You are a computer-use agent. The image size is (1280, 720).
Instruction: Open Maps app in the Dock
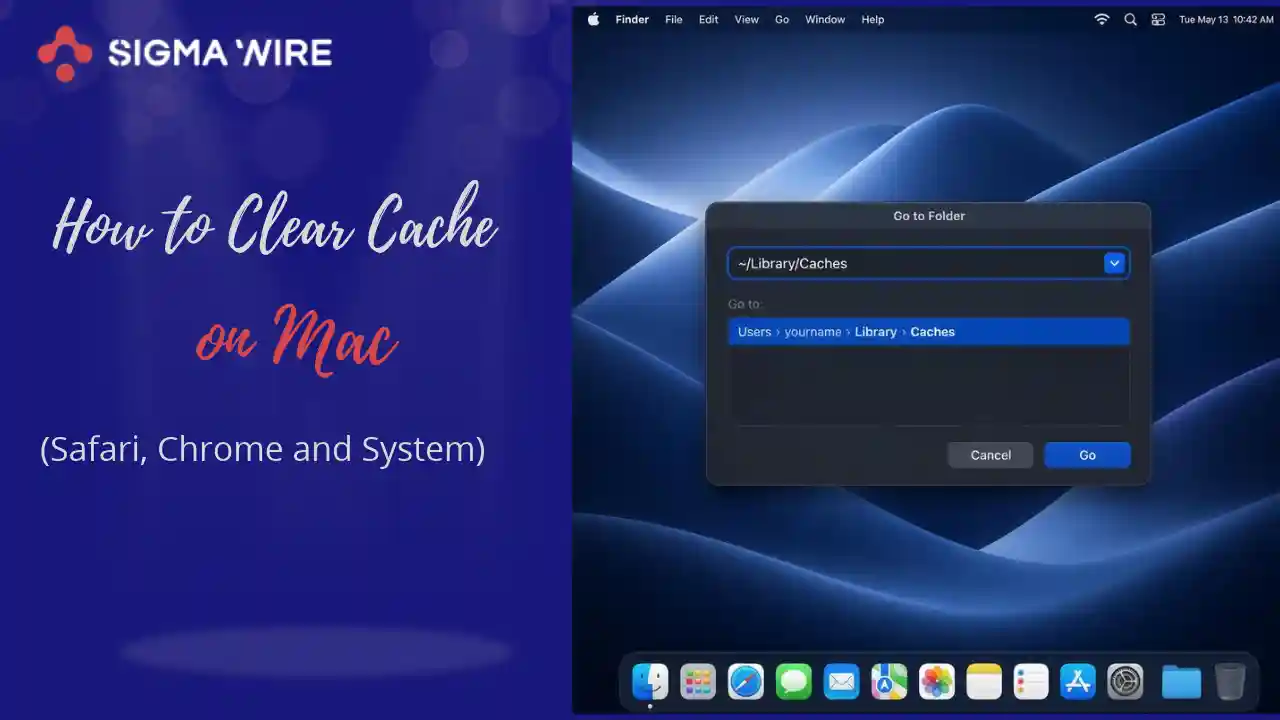[889, 682]
